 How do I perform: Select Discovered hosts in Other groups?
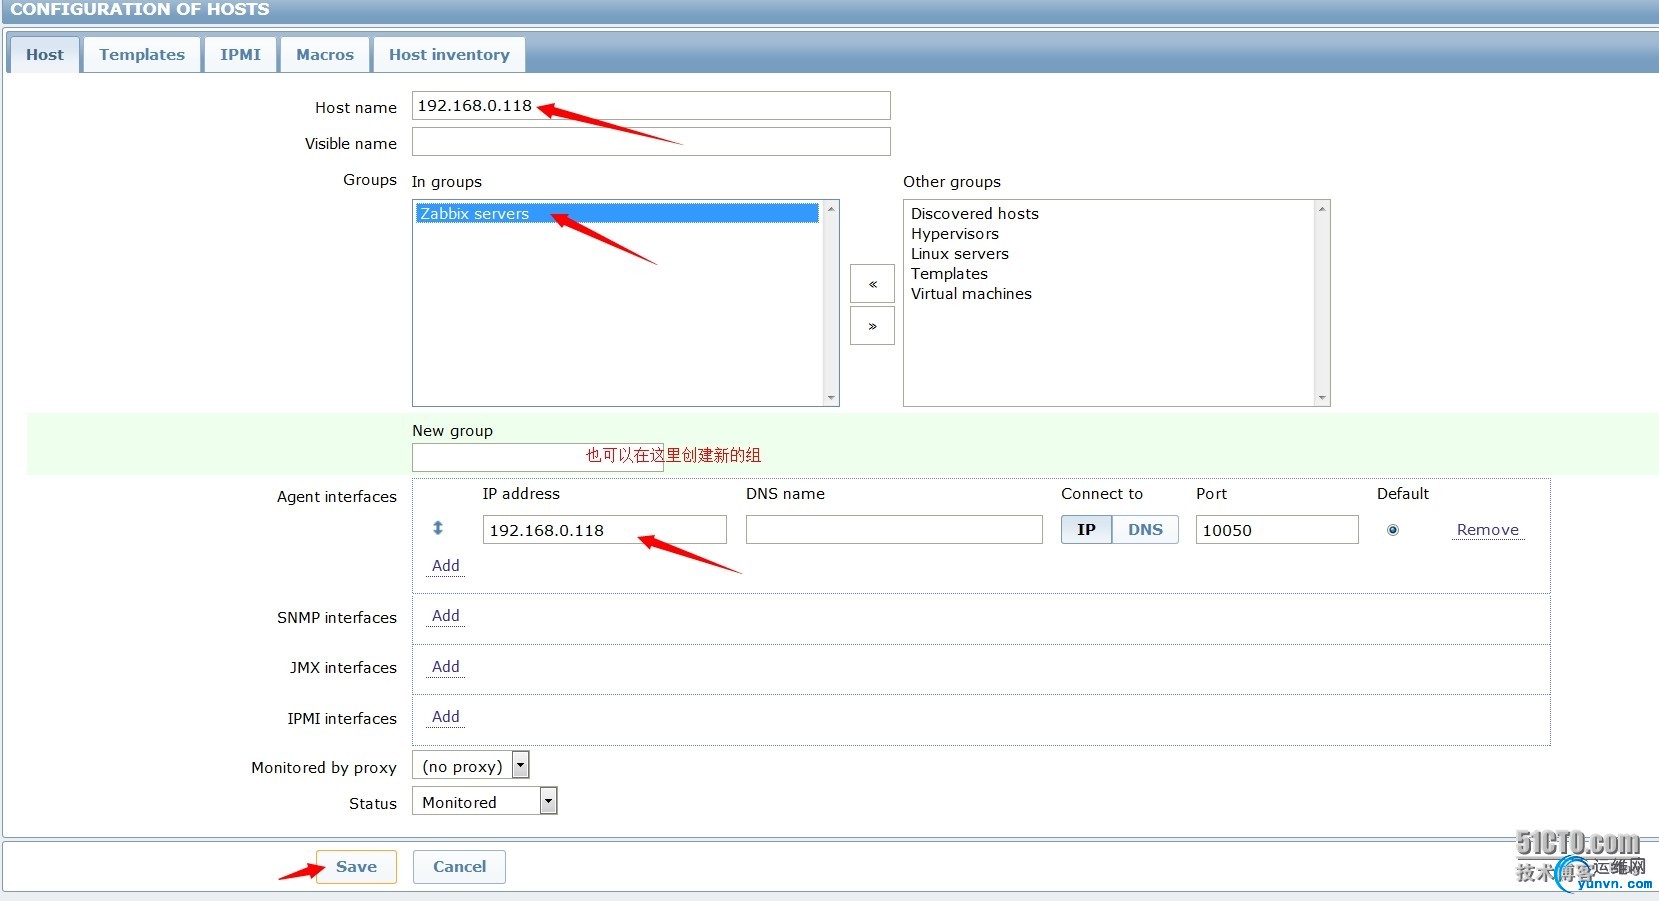[975, 213]
